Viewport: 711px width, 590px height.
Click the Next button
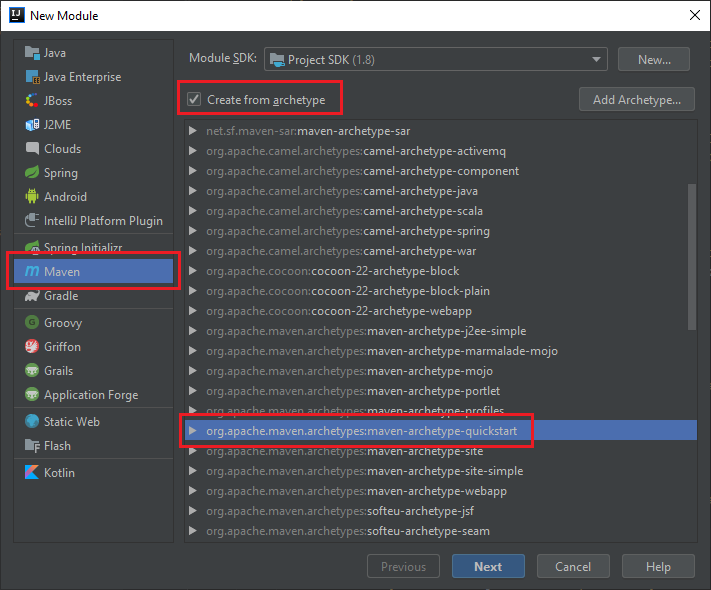coord(488,566)
